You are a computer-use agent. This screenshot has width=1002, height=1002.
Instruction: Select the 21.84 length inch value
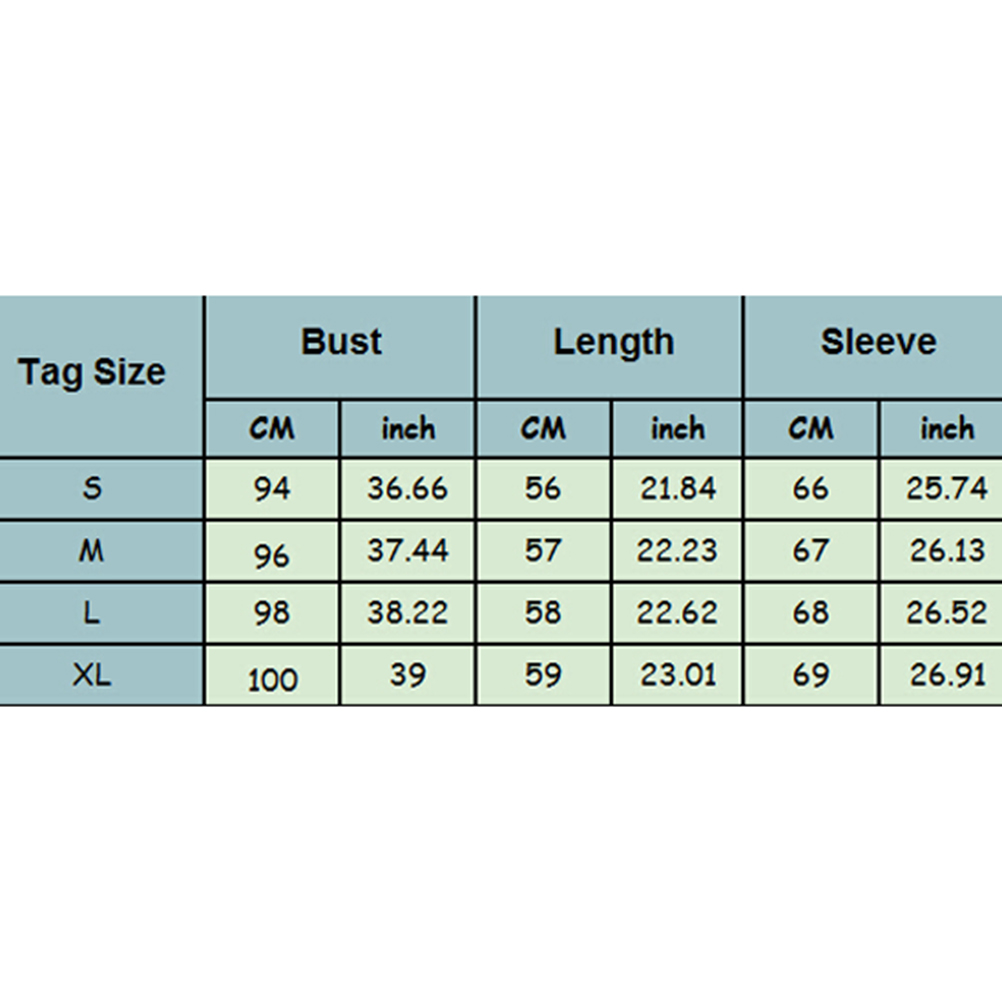pos(678,489)
